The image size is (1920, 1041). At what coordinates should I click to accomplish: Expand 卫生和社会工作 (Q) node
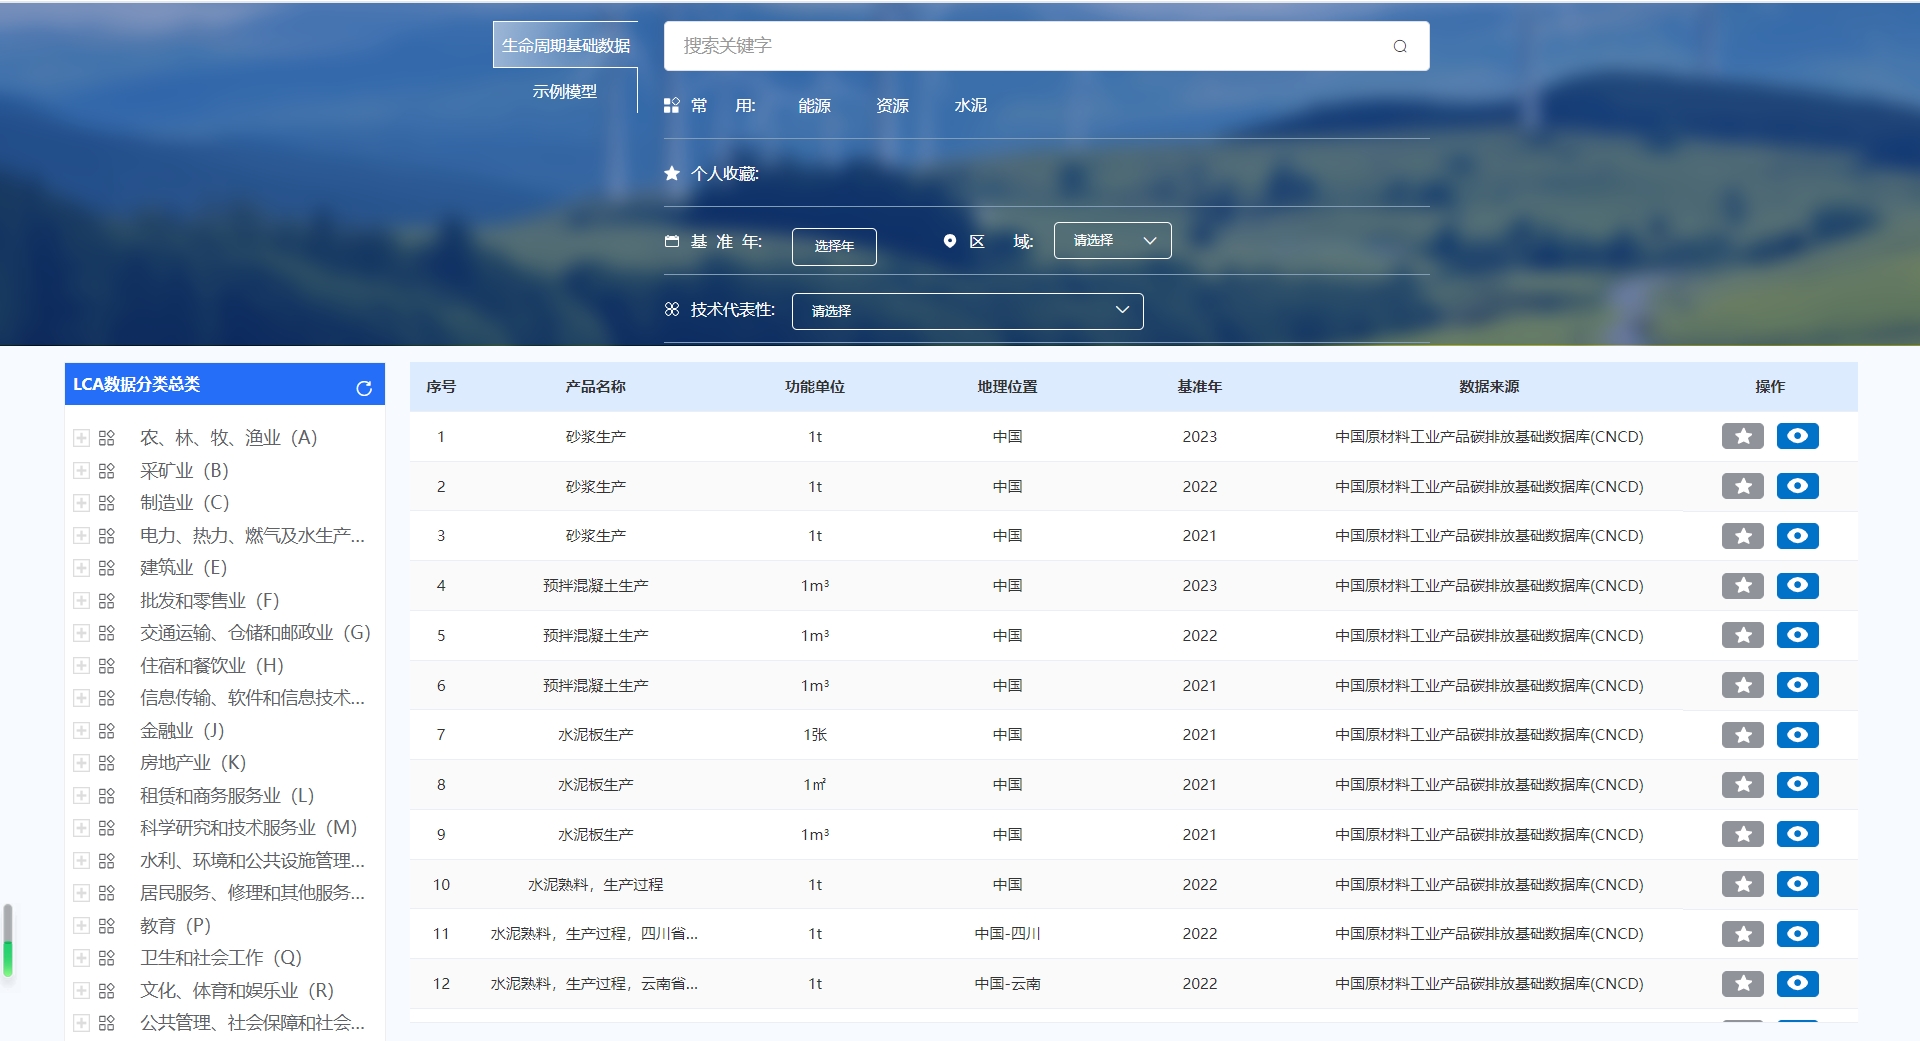coord(81,958)
